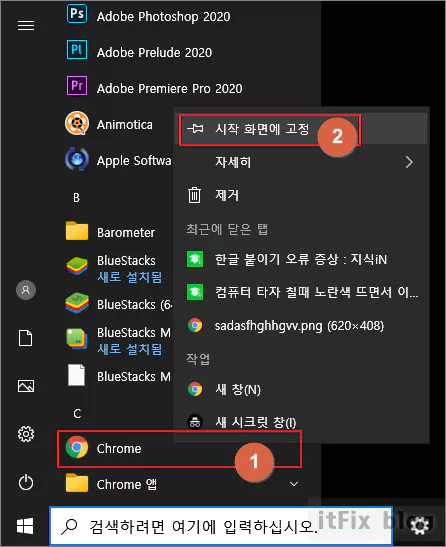This screenshot has width=446, height=547.
Task: Click the search magnifier icon
Action: tap(69, 526)
